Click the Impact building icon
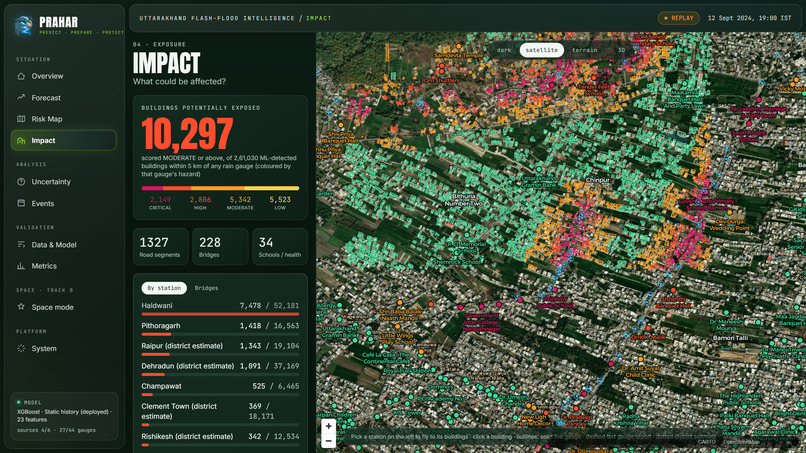The image size is (806, 453). (21, 140)
